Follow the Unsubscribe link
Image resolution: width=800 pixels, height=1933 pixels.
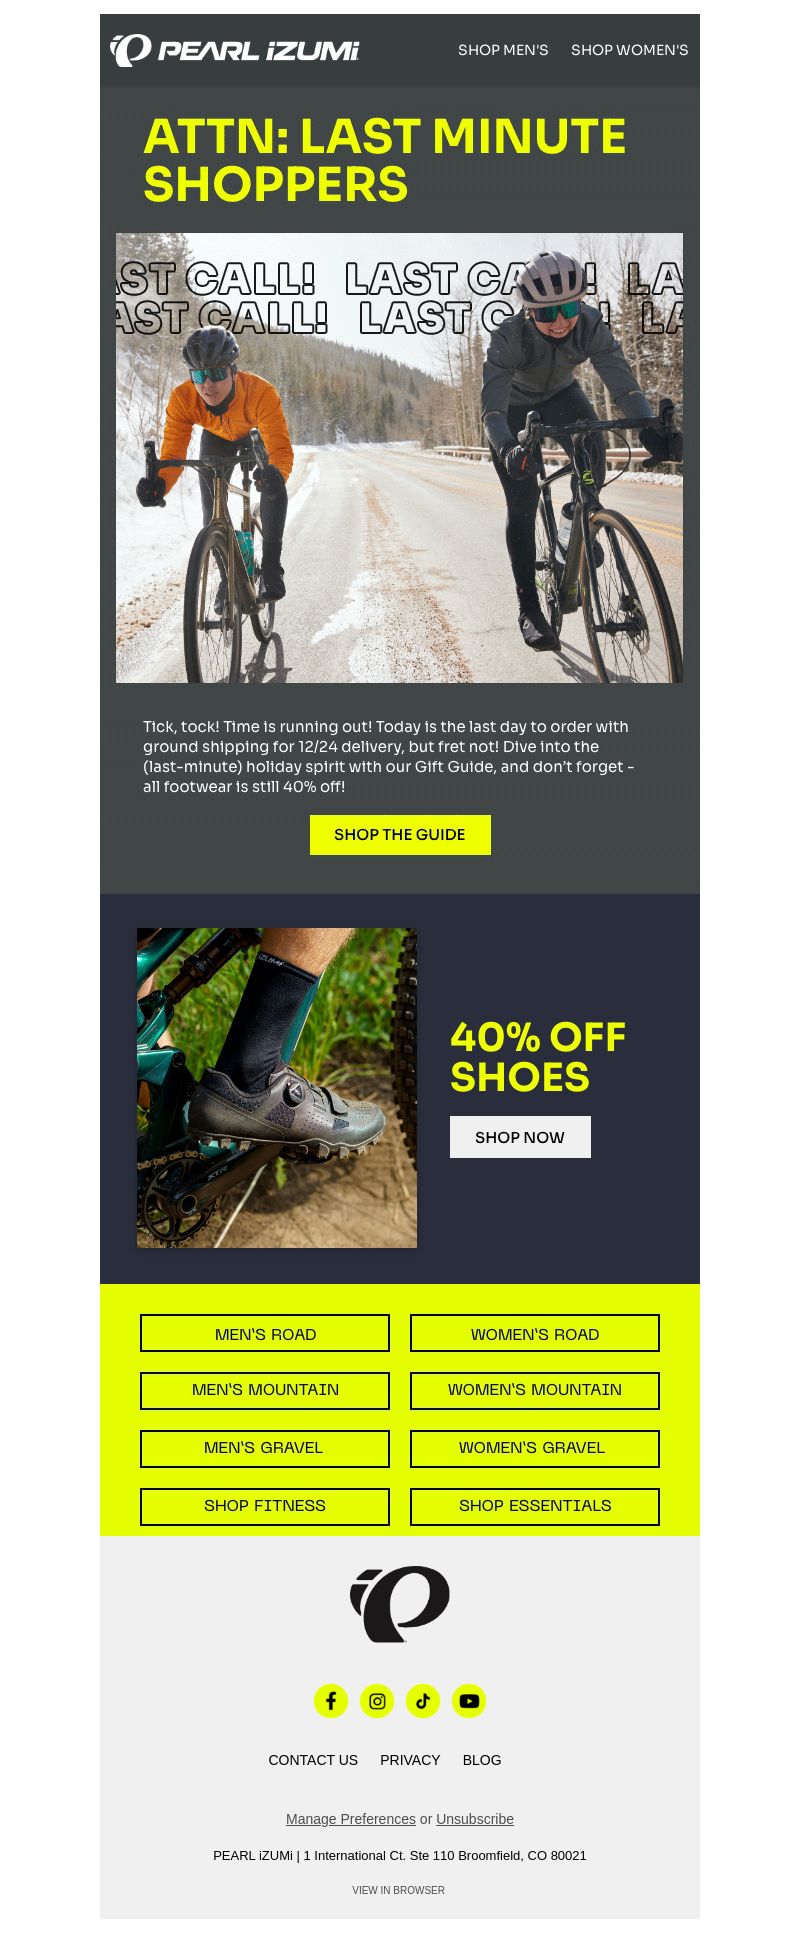pyautogui.click(x=475, y=1819)
